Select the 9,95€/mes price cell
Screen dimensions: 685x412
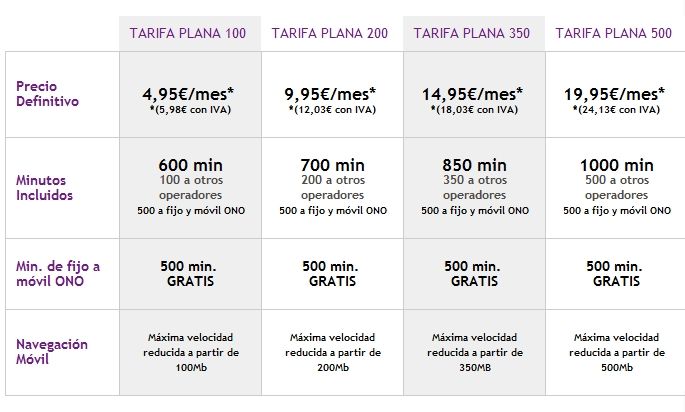pos(330,94)
